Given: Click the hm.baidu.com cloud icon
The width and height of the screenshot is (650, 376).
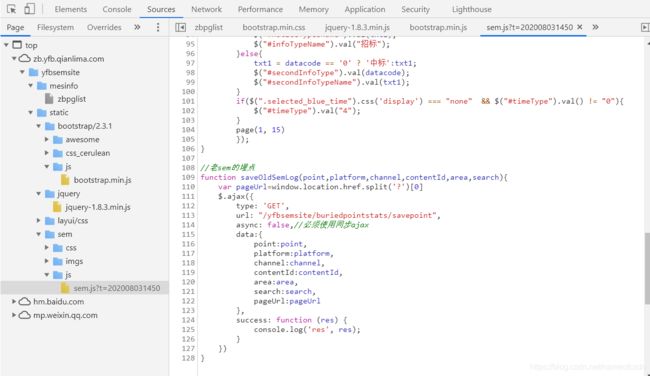Looking at the screenshot, I should (x=25, y=301).
